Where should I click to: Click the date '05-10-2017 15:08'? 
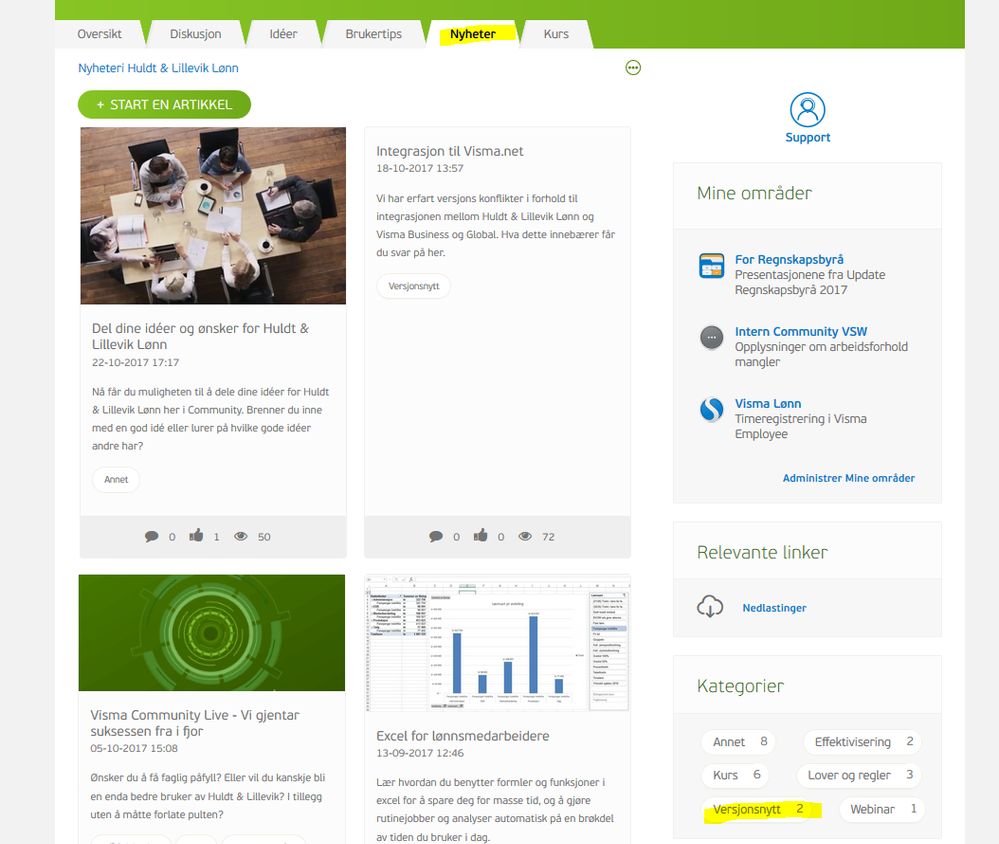134,748
